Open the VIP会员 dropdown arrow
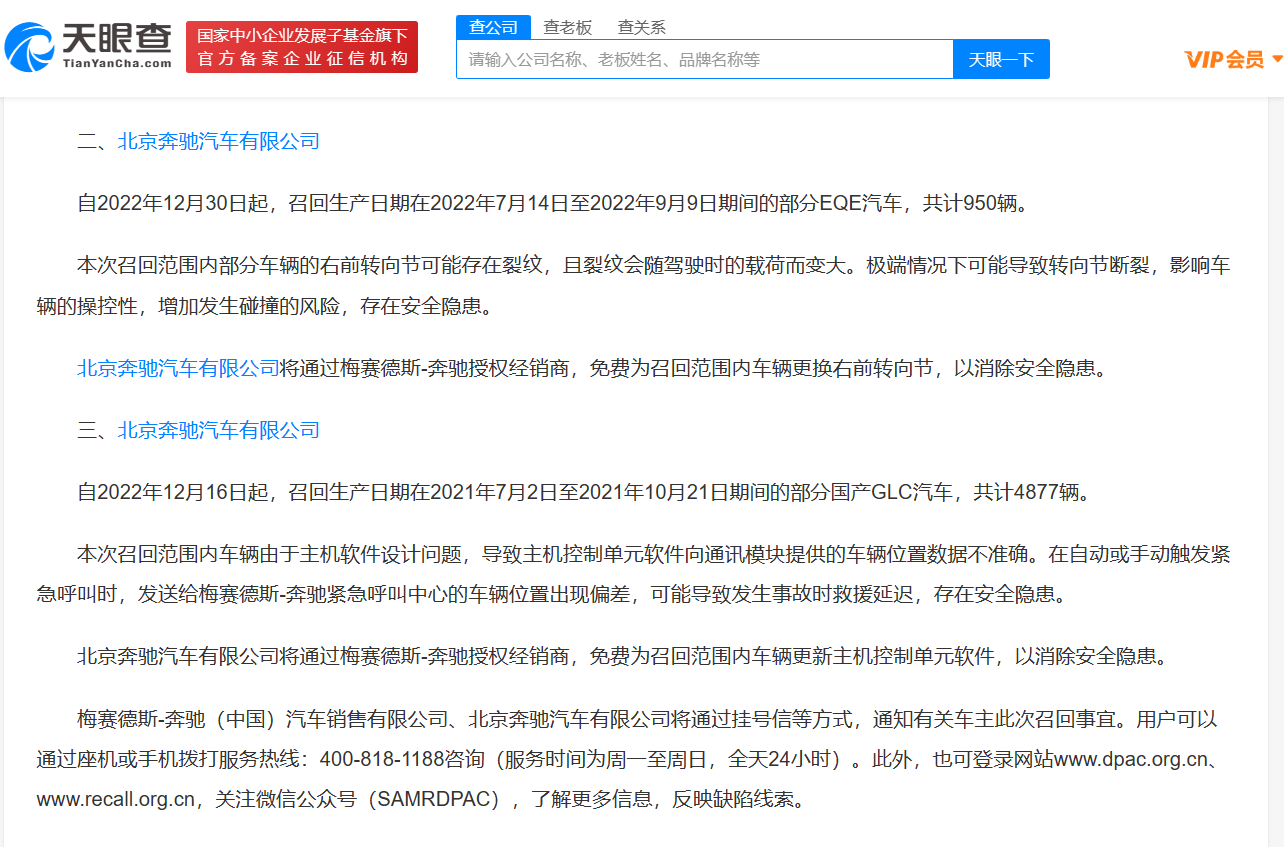Viewport: 1284px width, 847px height. click(x=1276, y=59)
